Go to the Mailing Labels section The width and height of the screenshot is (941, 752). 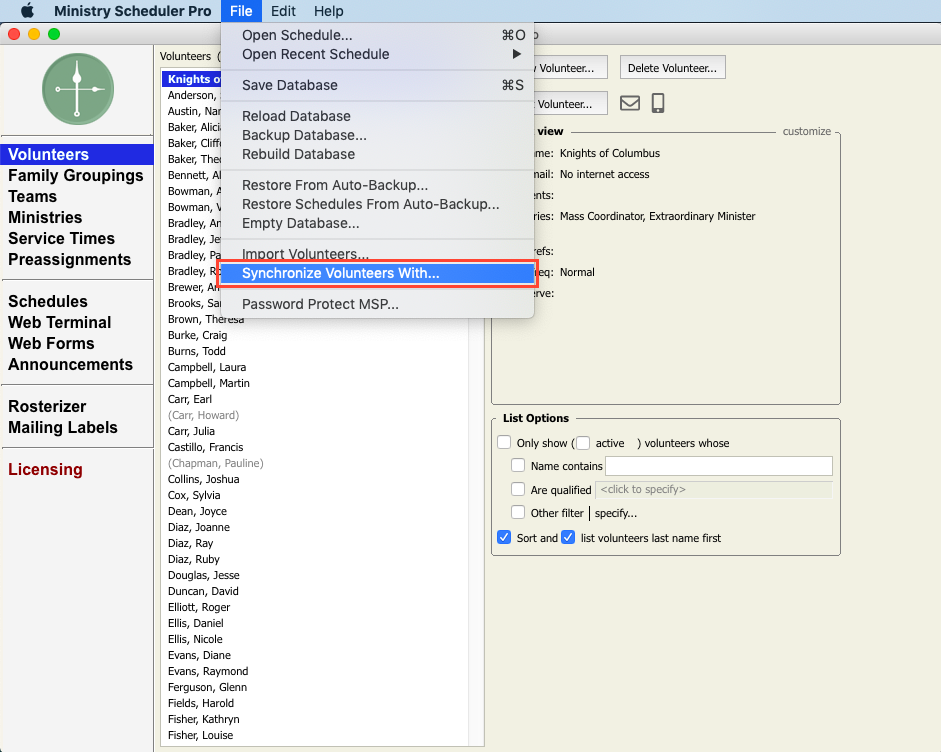point(63,427)
